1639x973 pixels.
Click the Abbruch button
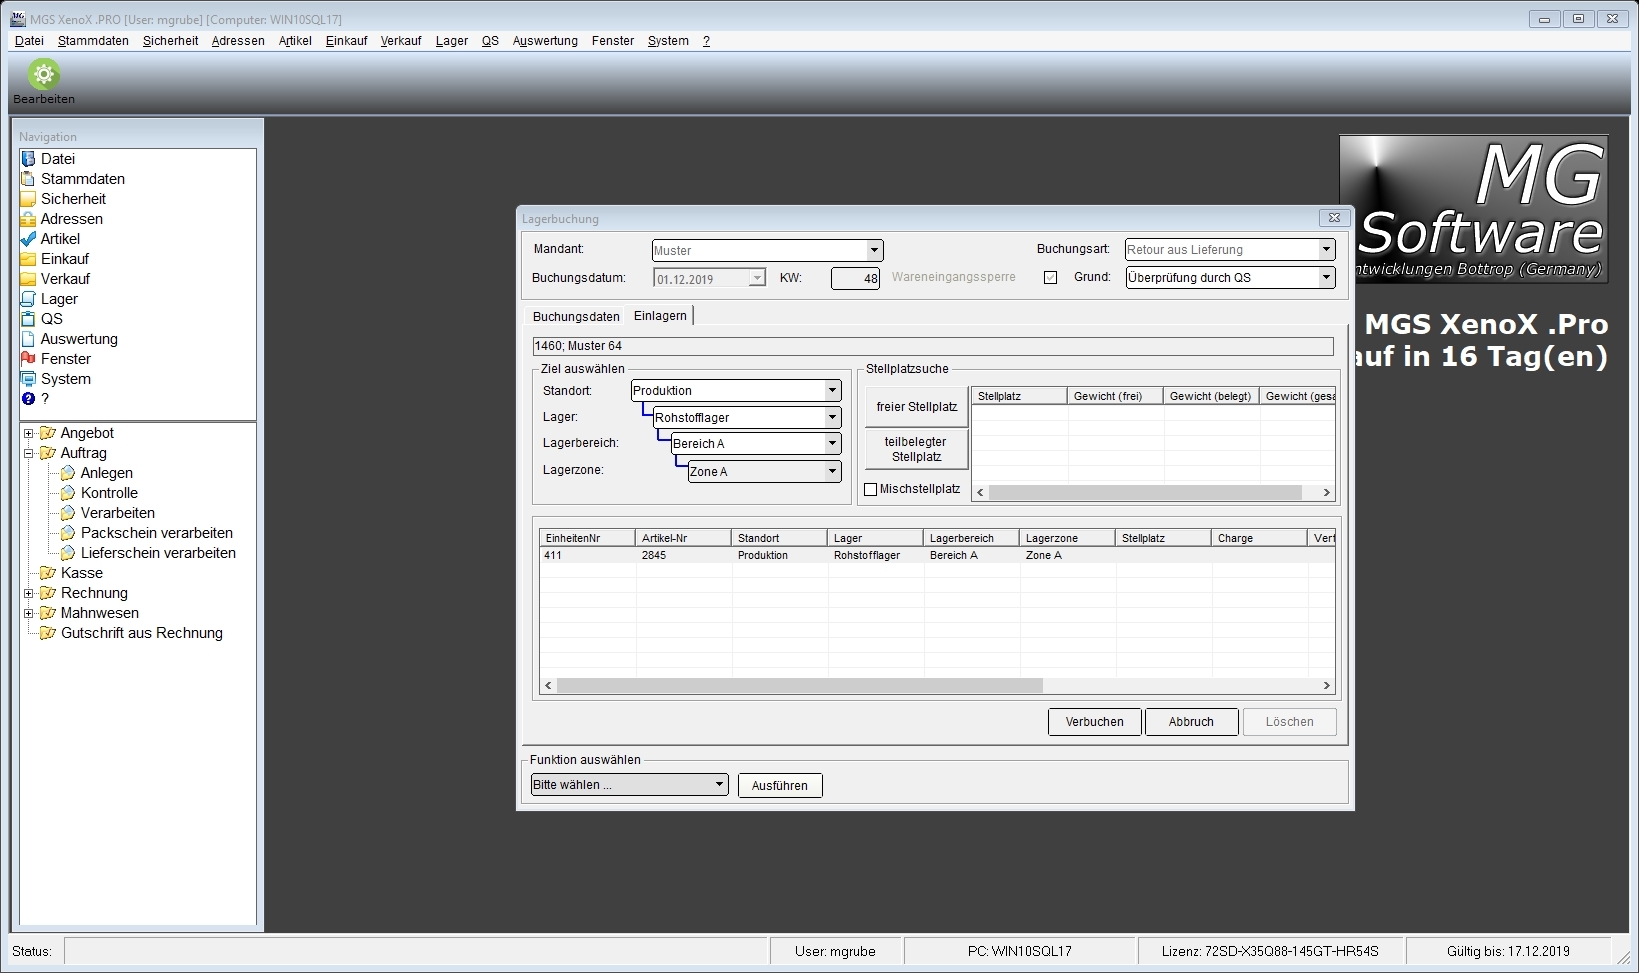pyautogui.click(x=1191, y=722)
